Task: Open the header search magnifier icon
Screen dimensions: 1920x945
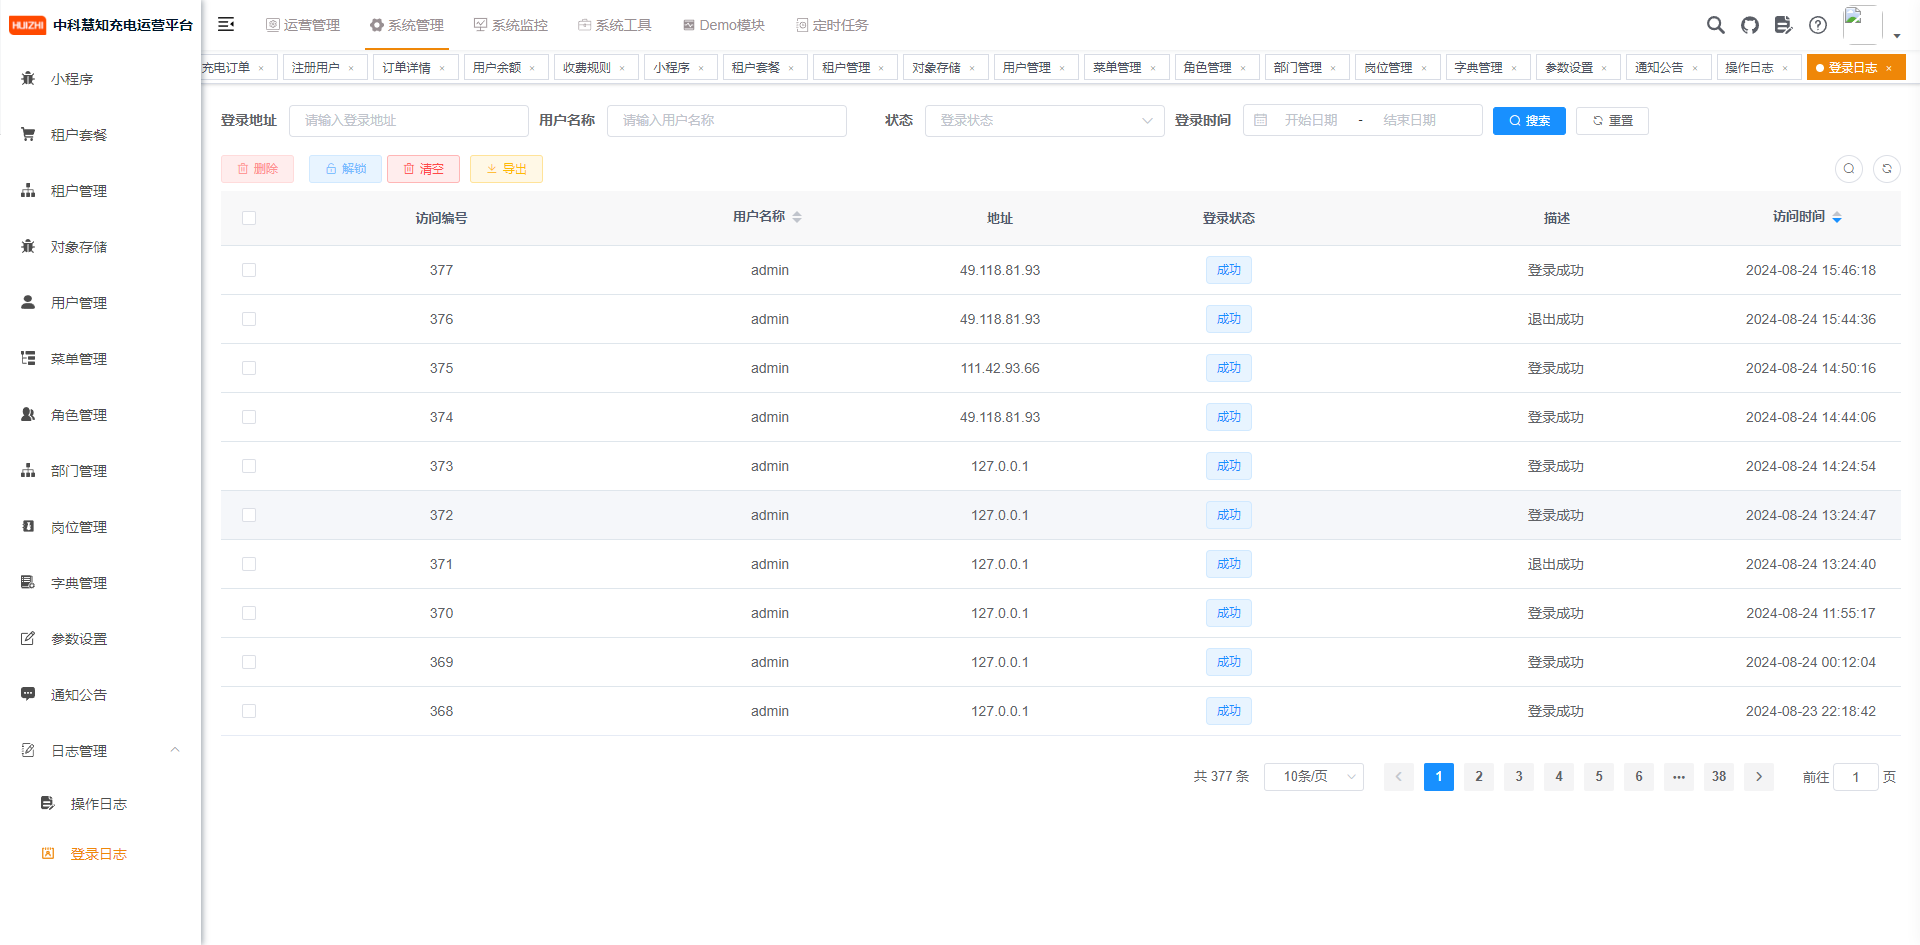Action: tap(1715, 25)
